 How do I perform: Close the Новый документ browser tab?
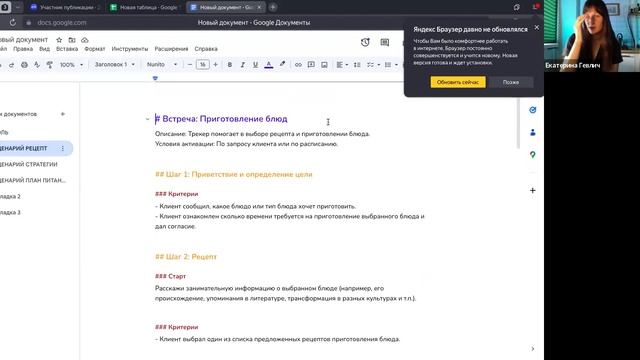tap(259, 7)
